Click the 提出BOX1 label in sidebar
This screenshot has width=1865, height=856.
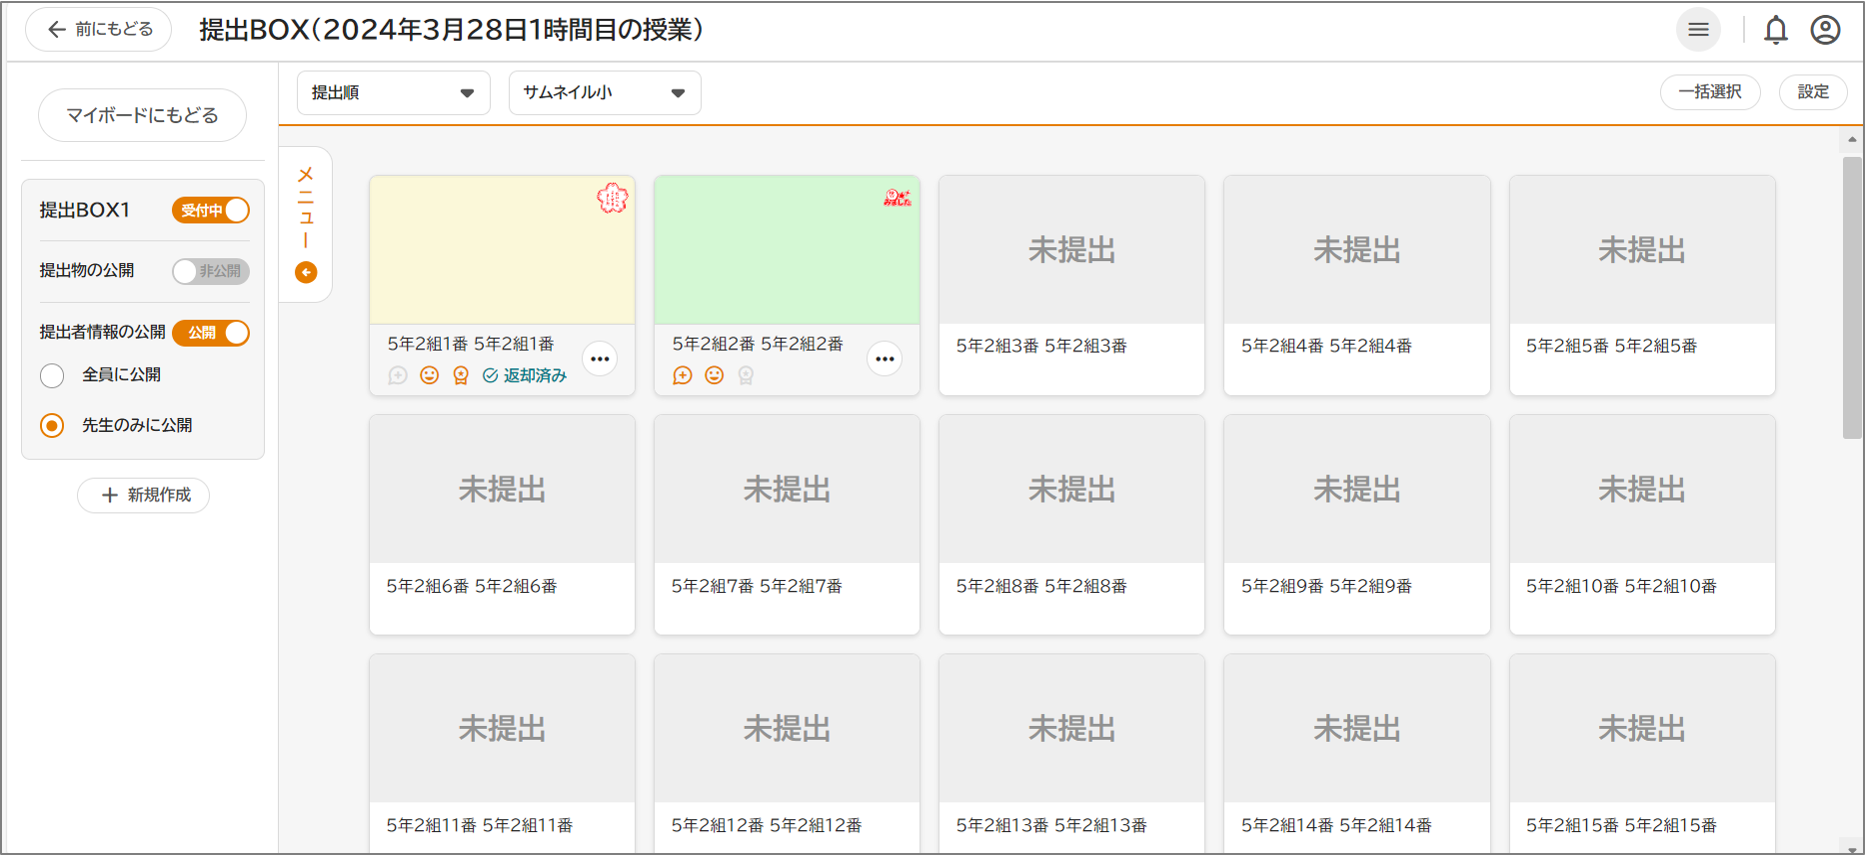[85, 210]
